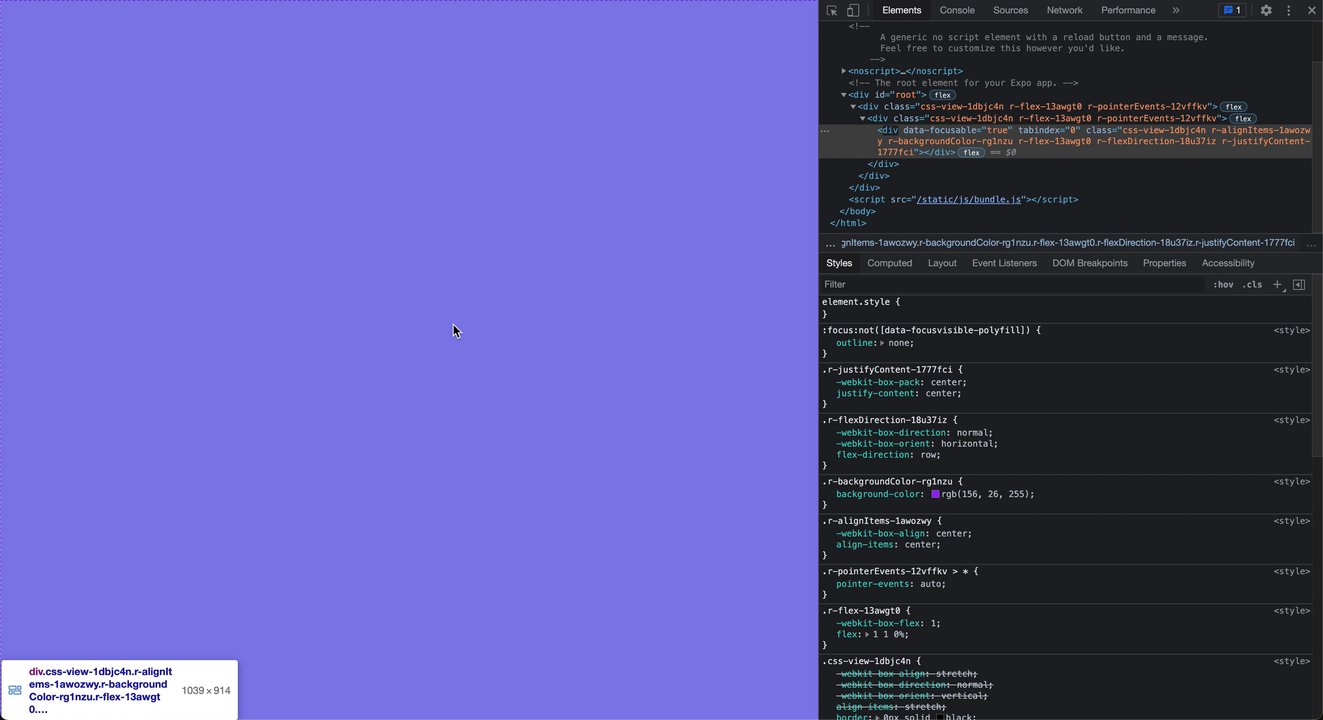Switch to the Performance tab
Screen dimensions: 1323x720
[x=1128, y=10]
